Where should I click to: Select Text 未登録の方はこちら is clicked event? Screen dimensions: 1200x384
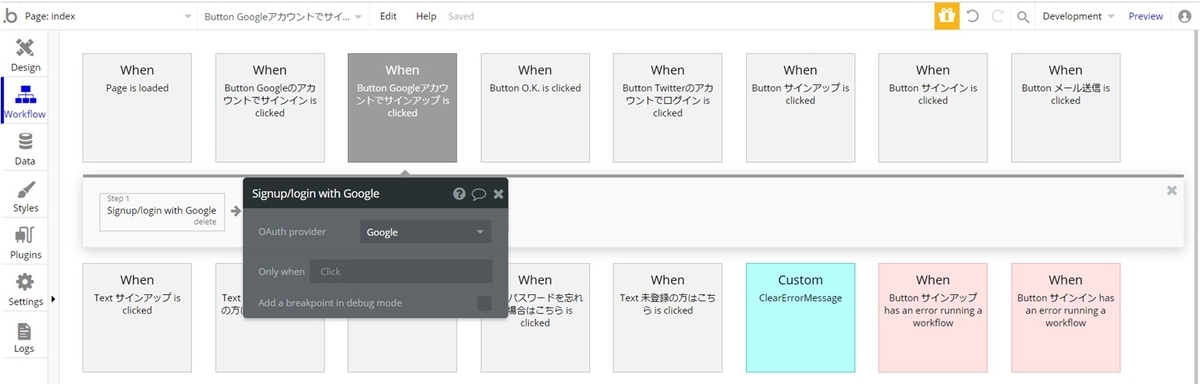click(x=667, y=317)
